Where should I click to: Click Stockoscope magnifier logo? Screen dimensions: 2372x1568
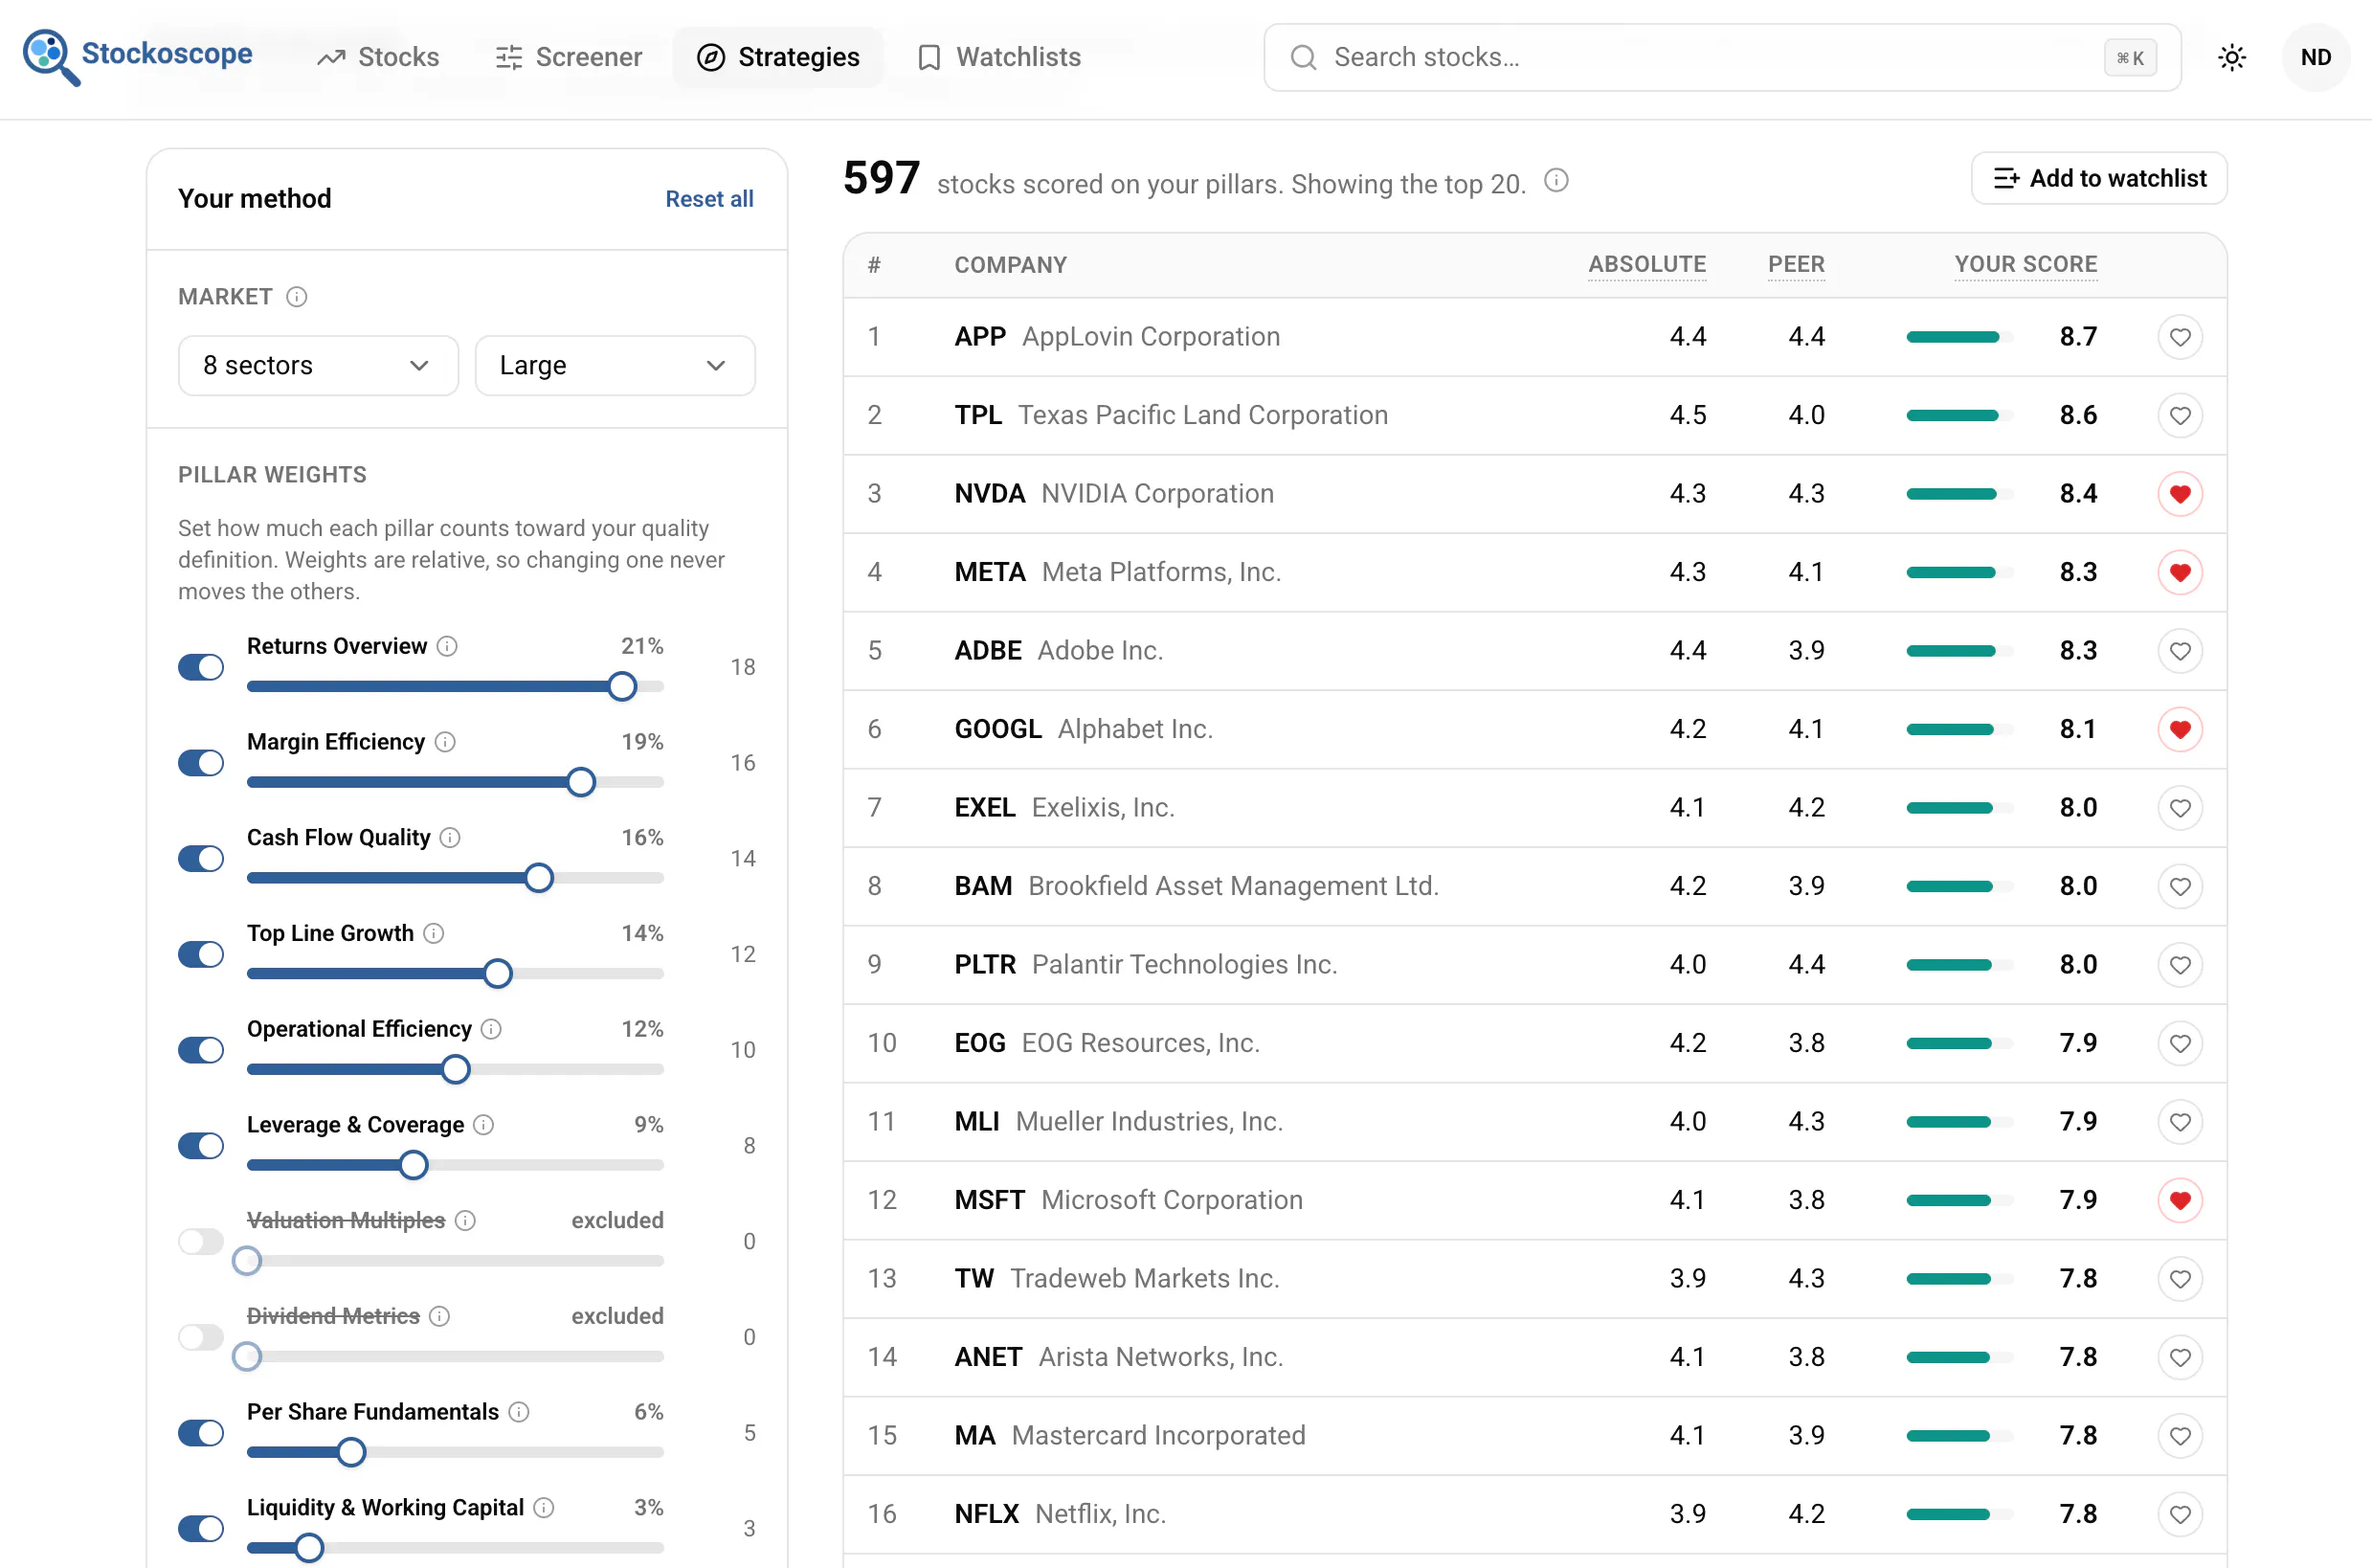(50, 57)
